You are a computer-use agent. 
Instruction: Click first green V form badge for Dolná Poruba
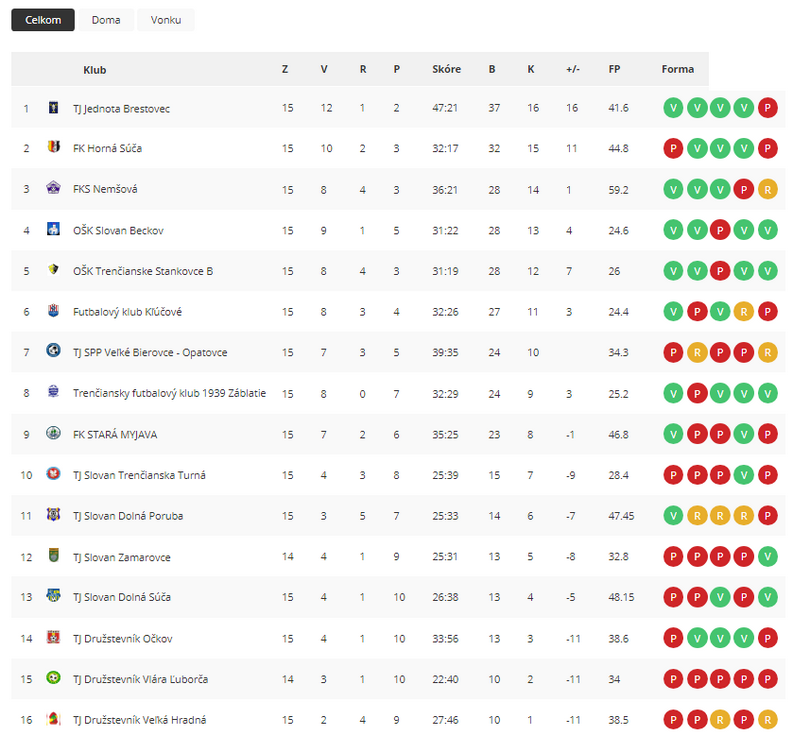coord(673,516)
